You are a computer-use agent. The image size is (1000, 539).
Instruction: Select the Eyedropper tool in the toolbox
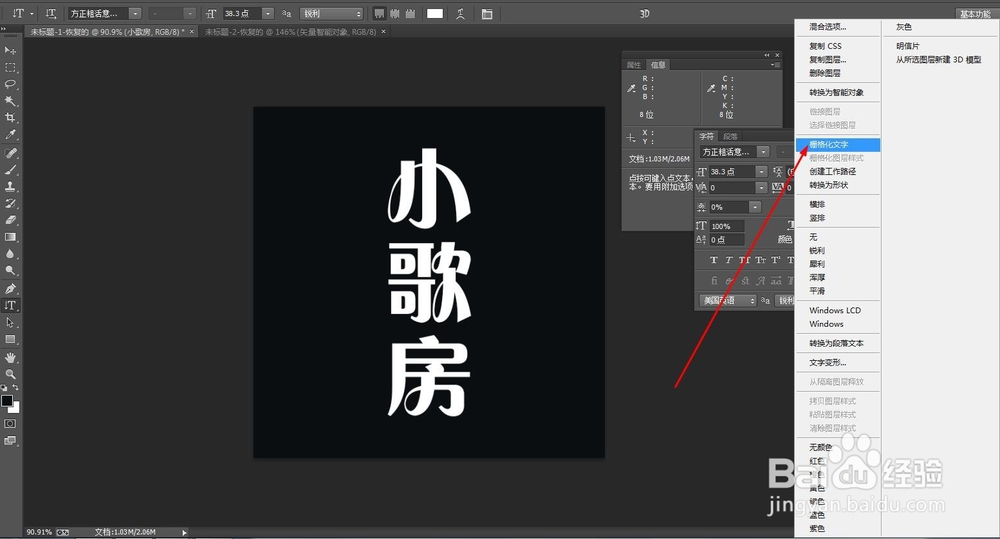(x=10, y=135)
